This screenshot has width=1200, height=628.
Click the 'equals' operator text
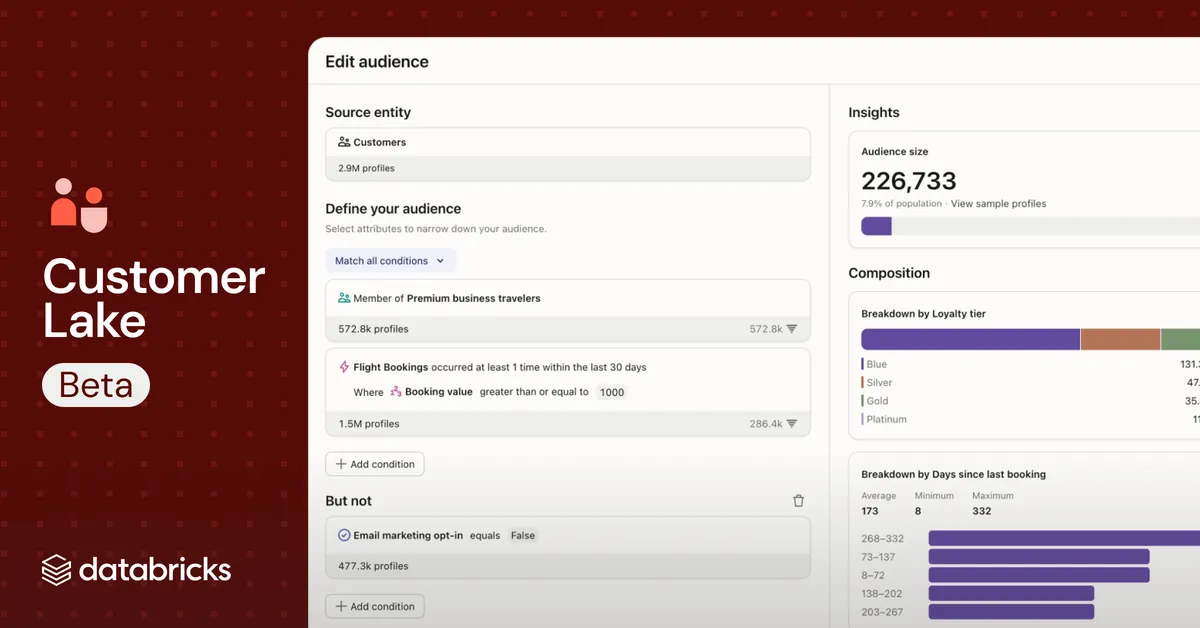point(485,535)
